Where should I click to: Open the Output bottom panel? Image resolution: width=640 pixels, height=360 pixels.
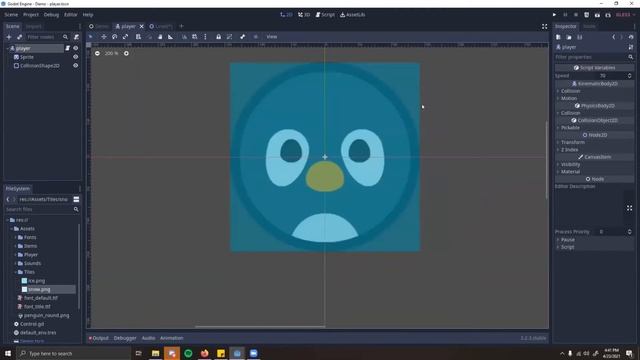(x=99, y=338)
